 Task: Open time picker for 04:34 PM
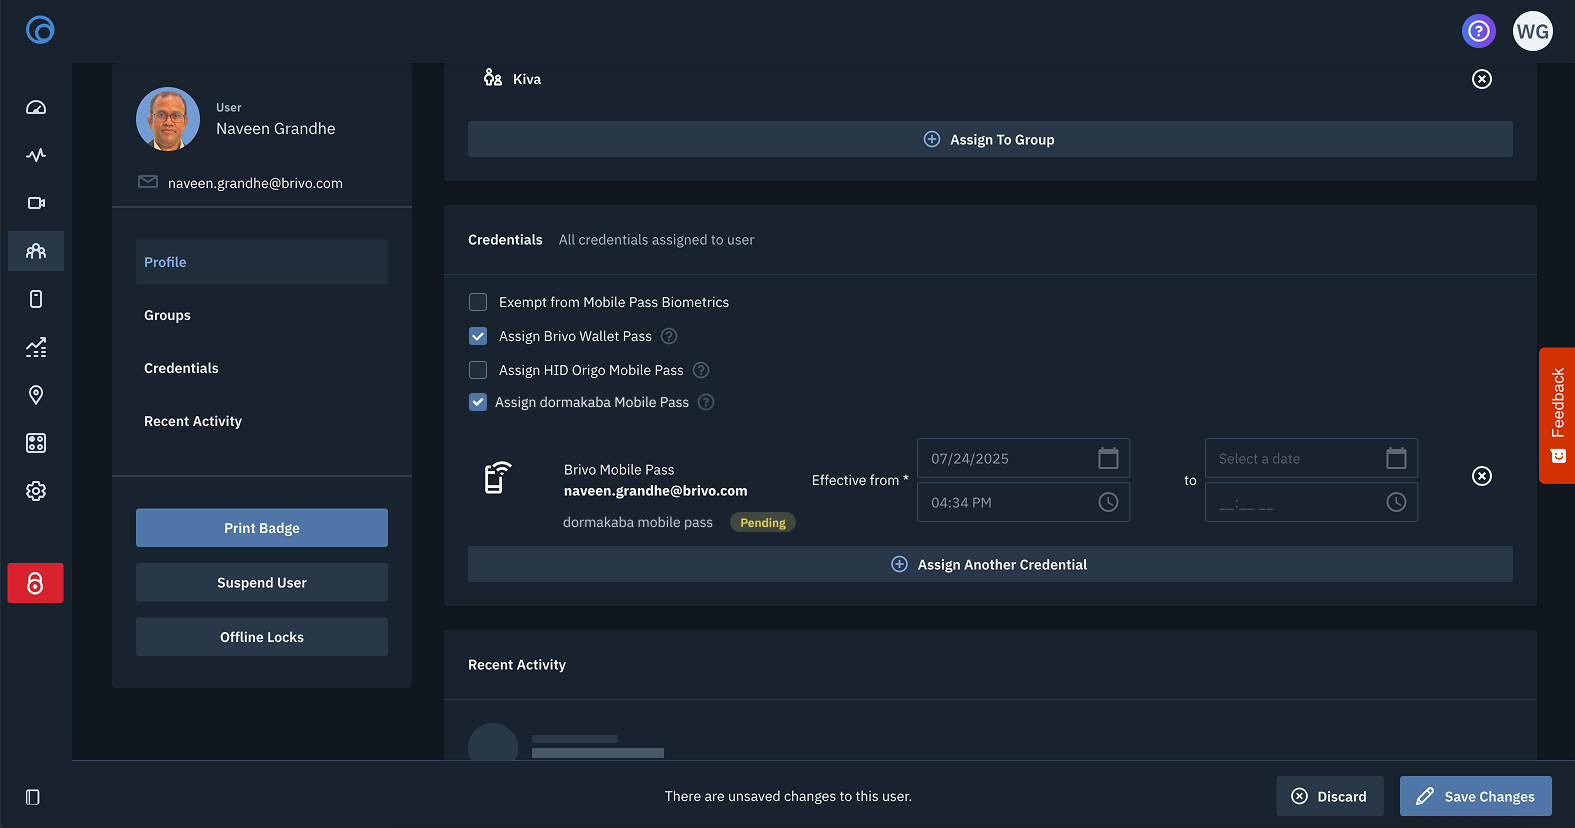click(1108, 502)
